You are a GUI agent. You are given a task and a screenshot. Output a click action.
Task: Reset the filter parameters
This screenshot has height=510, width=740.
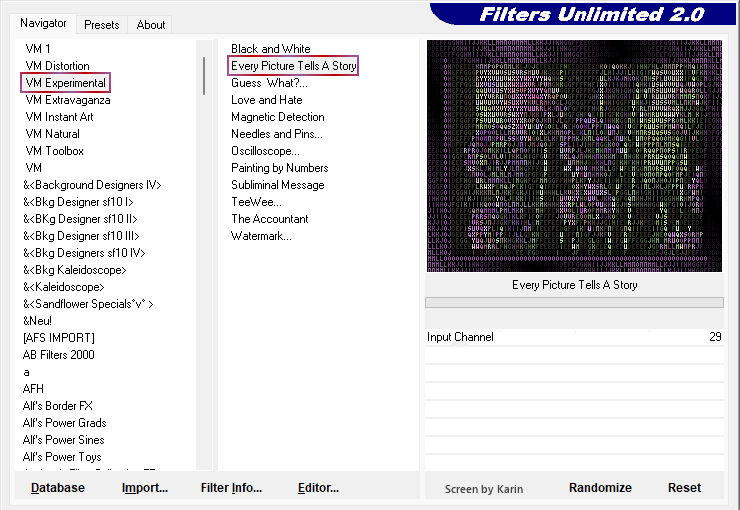684,488
